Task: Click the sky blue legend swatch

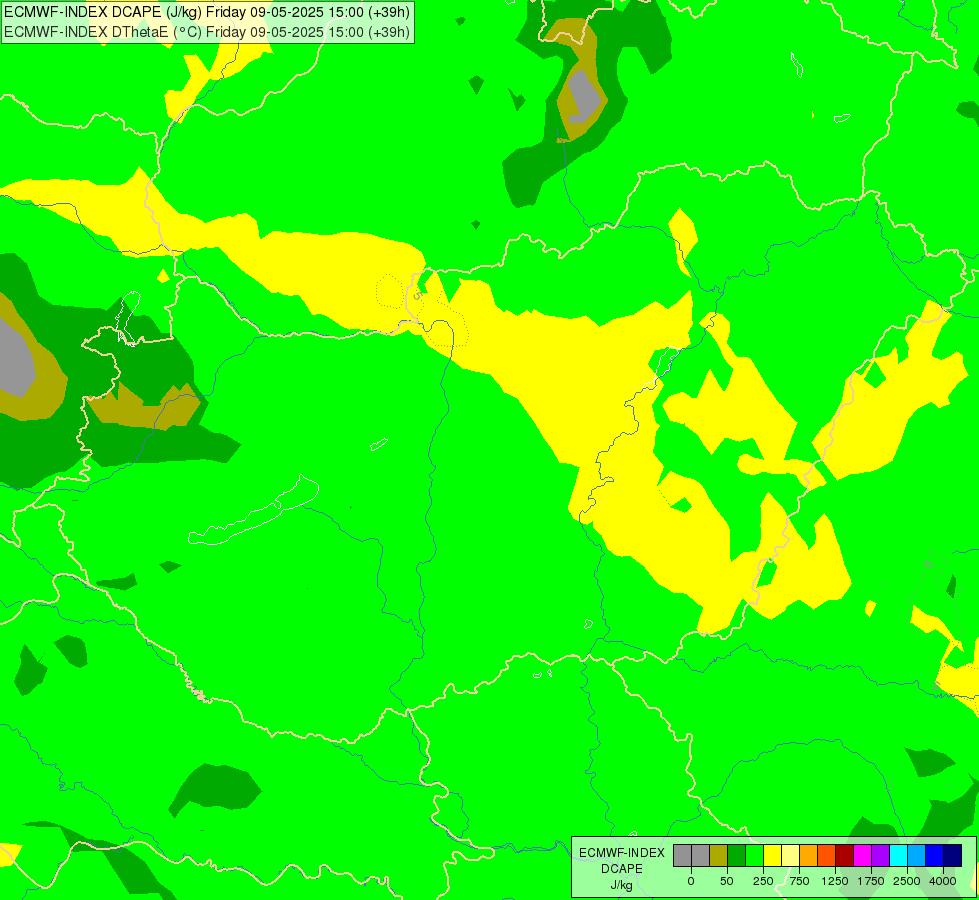Action: tap(917, 856)
